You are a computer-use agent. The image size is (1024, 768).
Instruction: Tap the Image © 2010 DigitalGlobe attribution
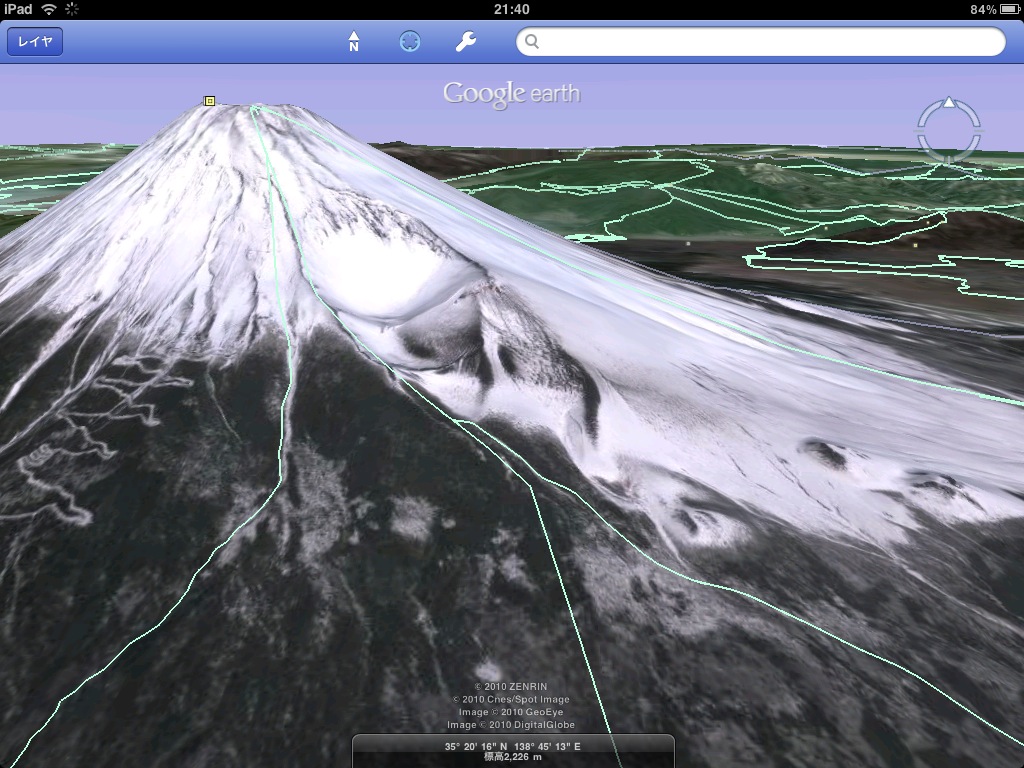pos(511,725)
